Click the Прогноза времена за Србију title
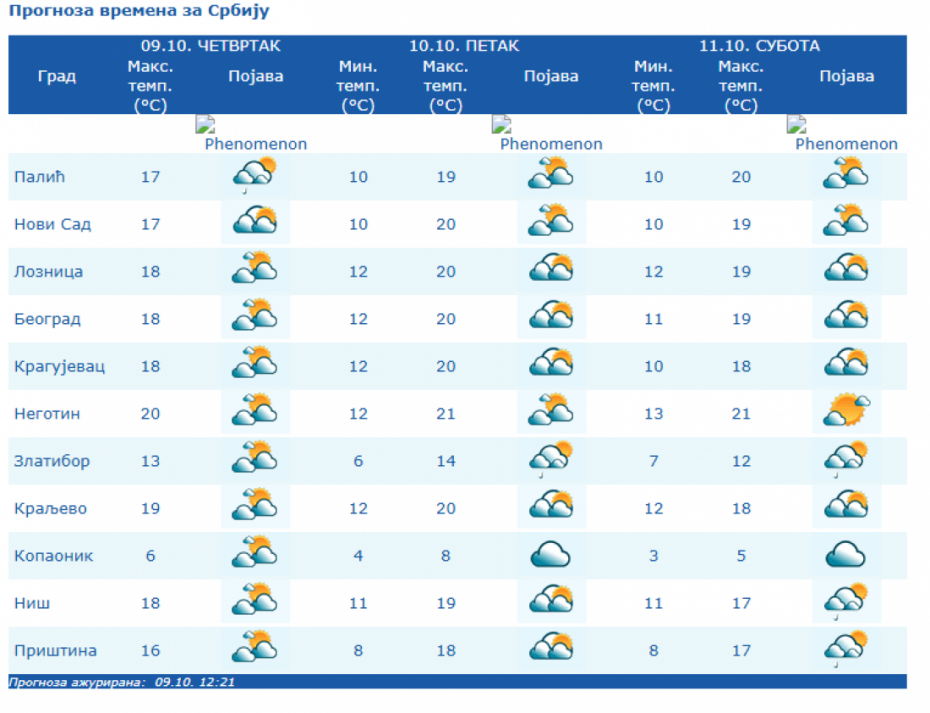Image resolution: width=930 pixels, height=713 pixels. coord(139,12)
